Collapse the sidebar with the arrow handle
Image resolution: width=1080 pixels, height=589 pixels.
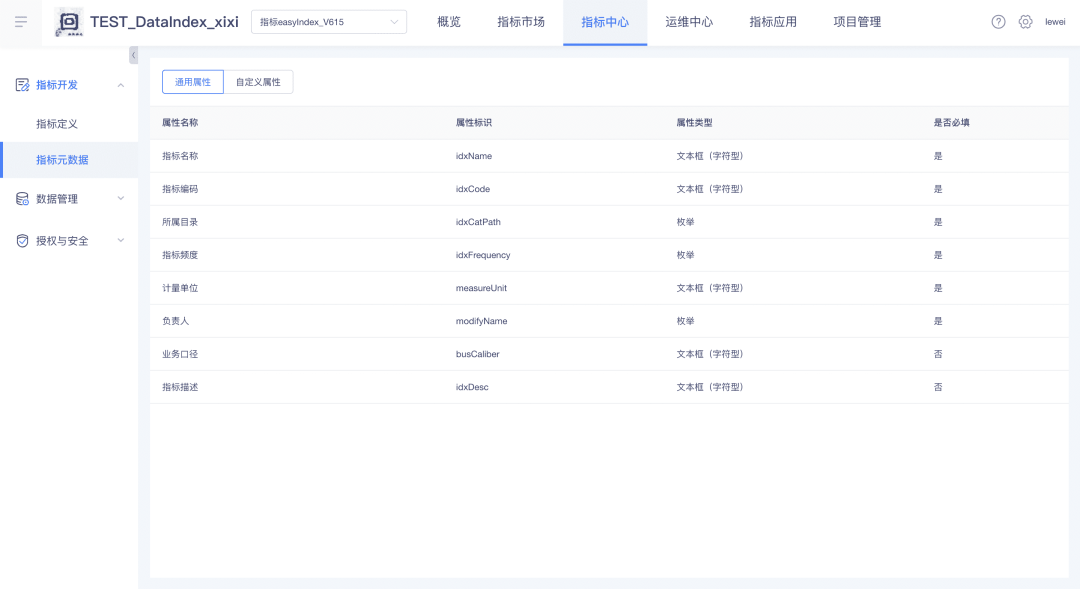(134, 55)
